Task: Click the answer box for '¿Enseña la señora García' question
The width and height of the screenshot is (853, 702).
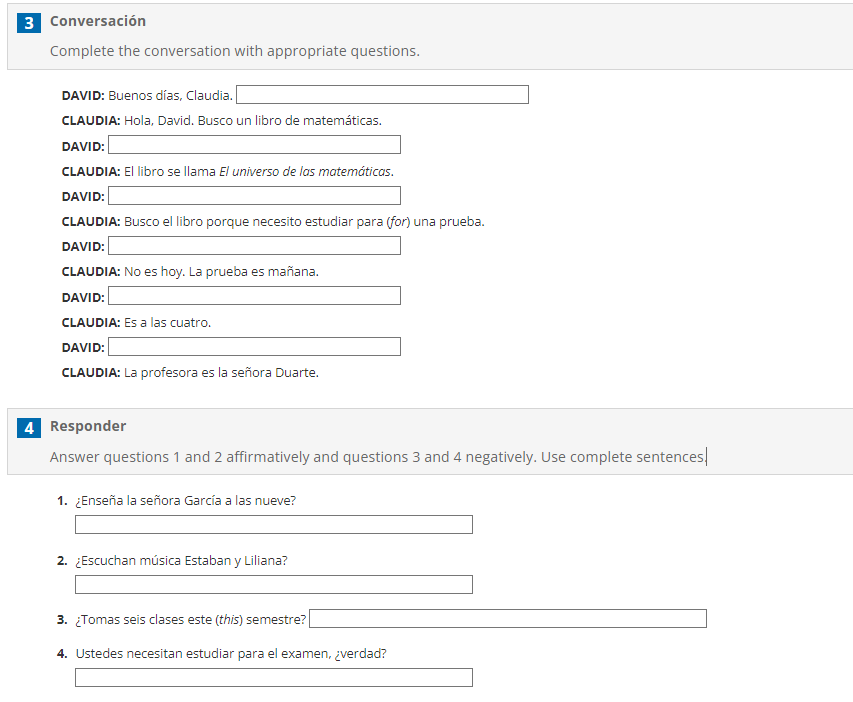Action: 274,525
